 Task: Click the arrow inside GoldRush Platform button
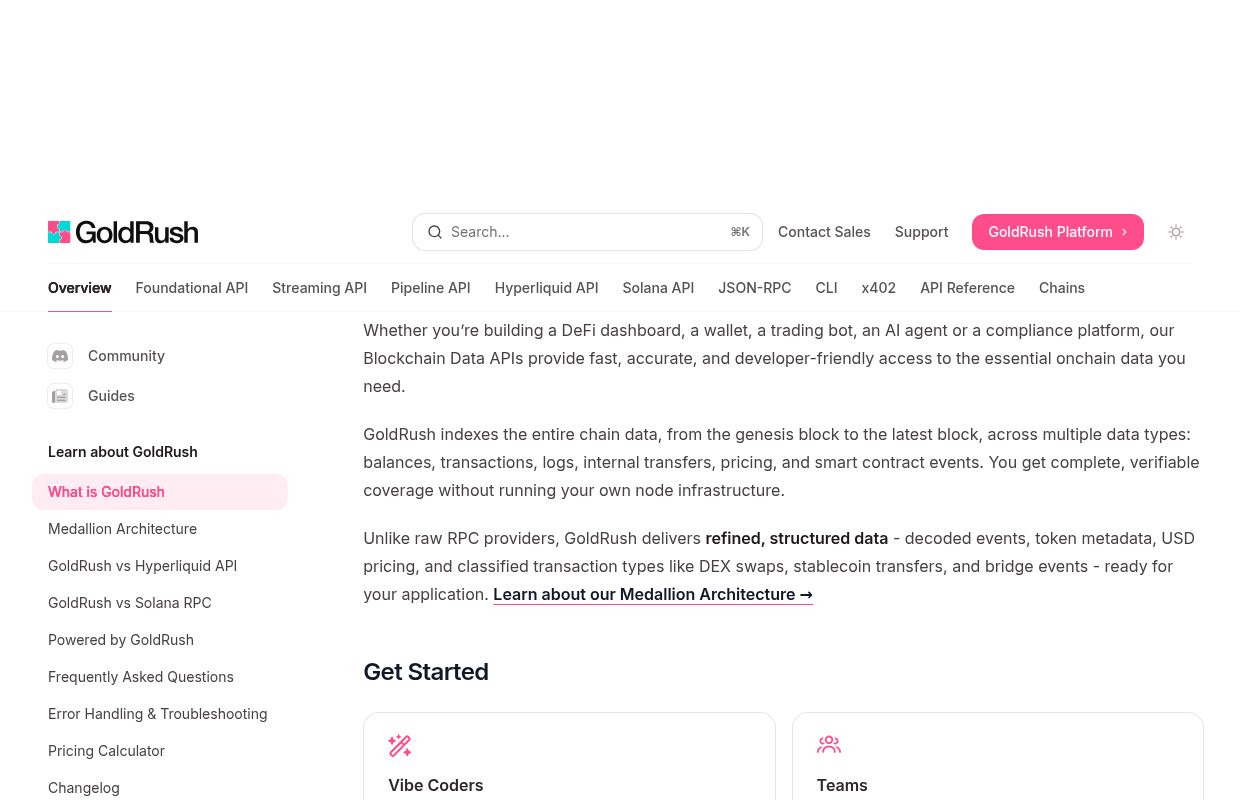(1124, 232)
